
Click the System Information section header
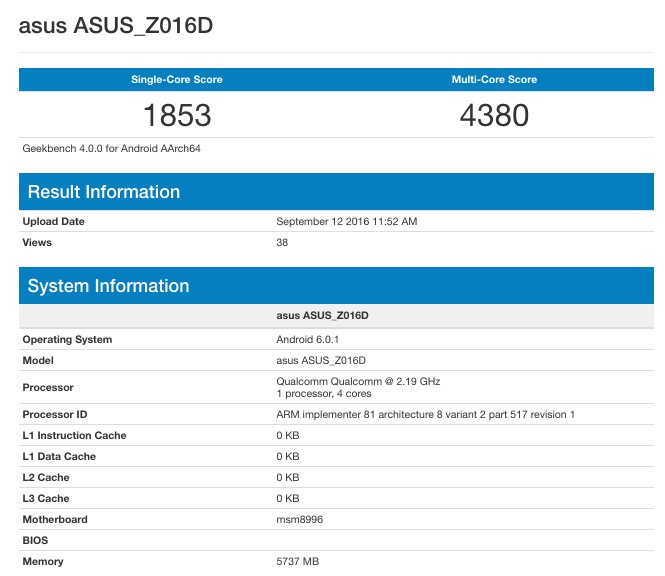click(x=108, y=286)
